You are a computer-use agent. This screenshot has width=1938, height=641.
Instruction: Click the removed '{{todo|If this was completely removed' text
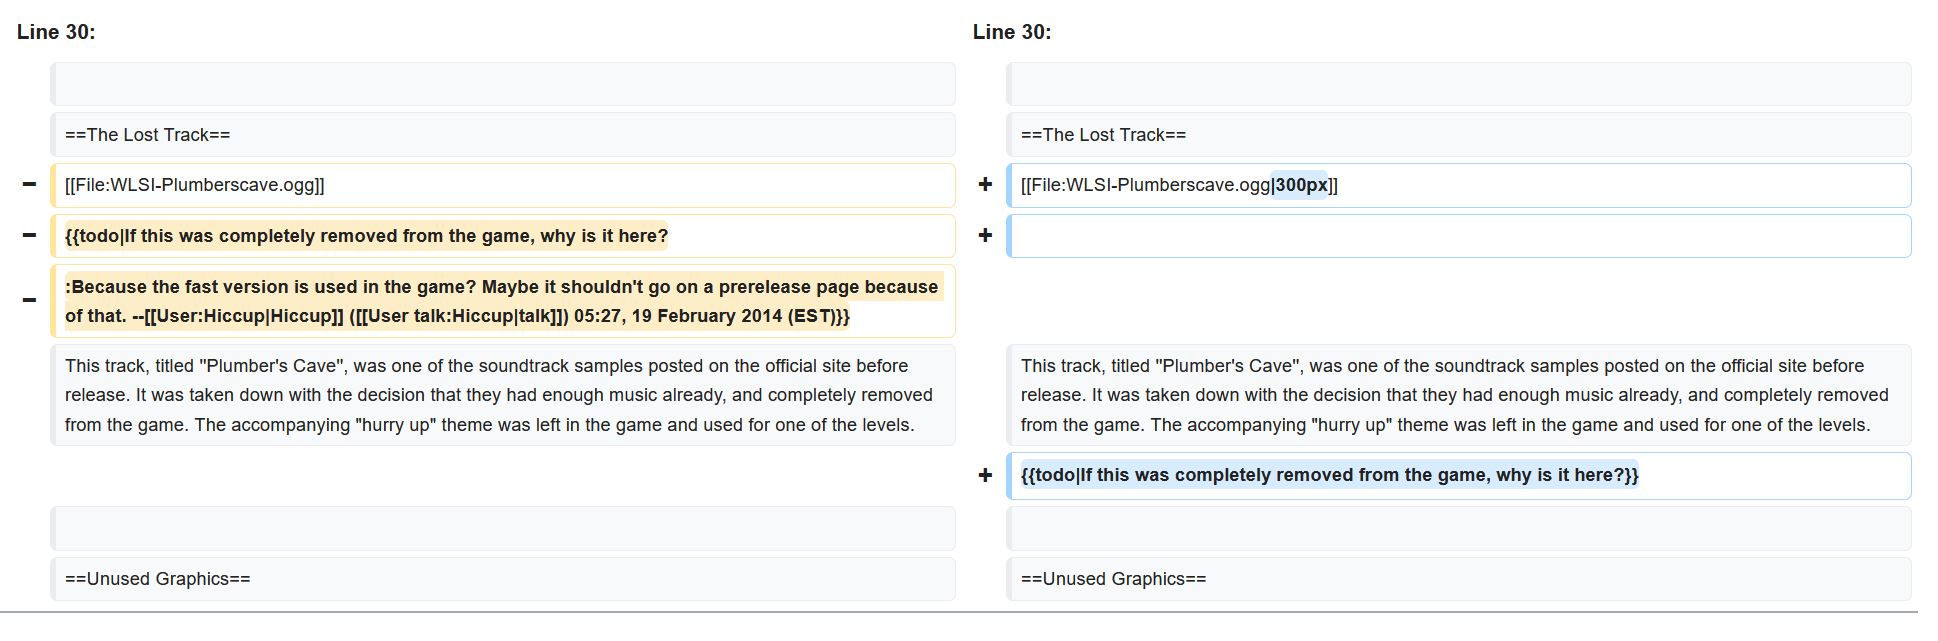(366, 236)
